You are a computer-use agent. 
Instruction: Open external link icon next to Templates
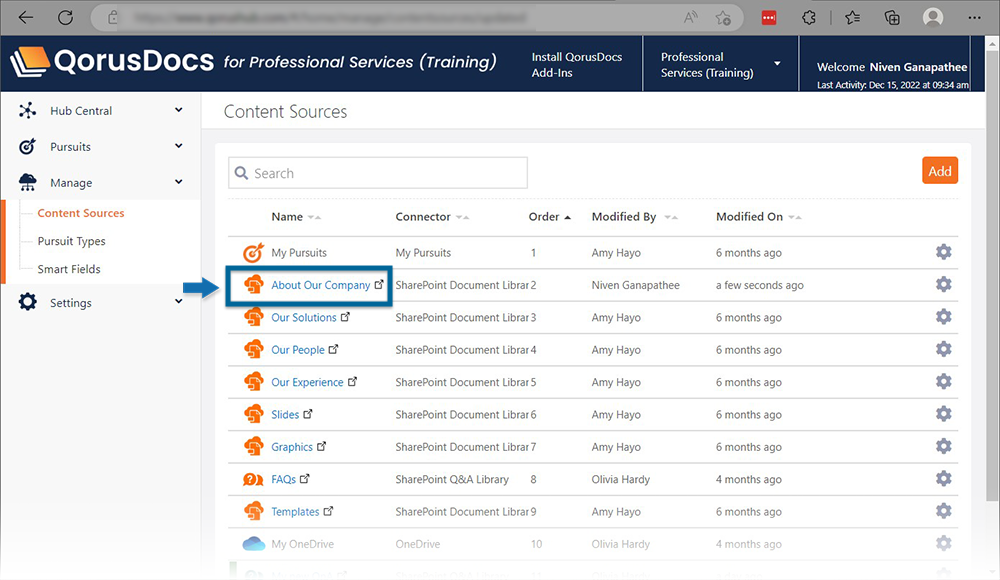coord(328,511)
